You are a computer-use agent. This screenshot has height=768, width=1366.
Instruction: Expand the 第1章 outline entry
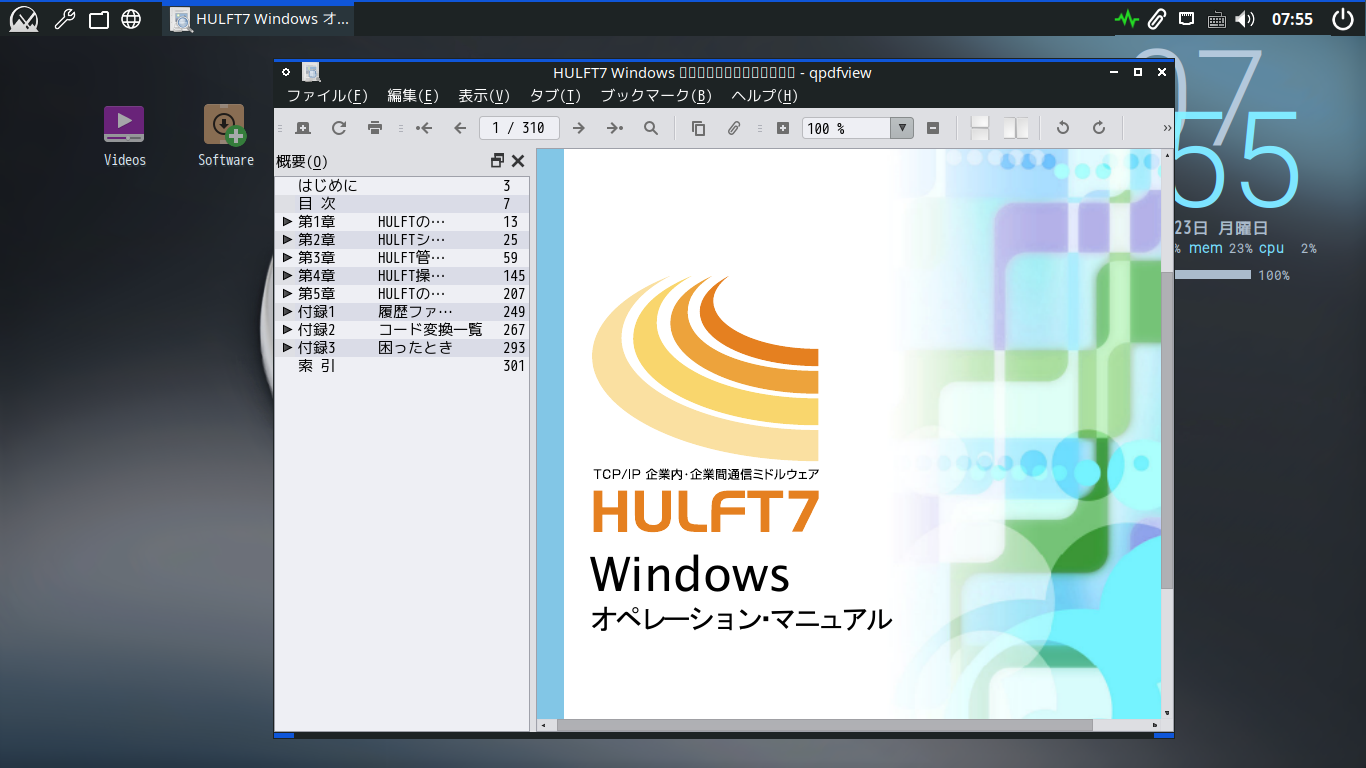point(287,222)
